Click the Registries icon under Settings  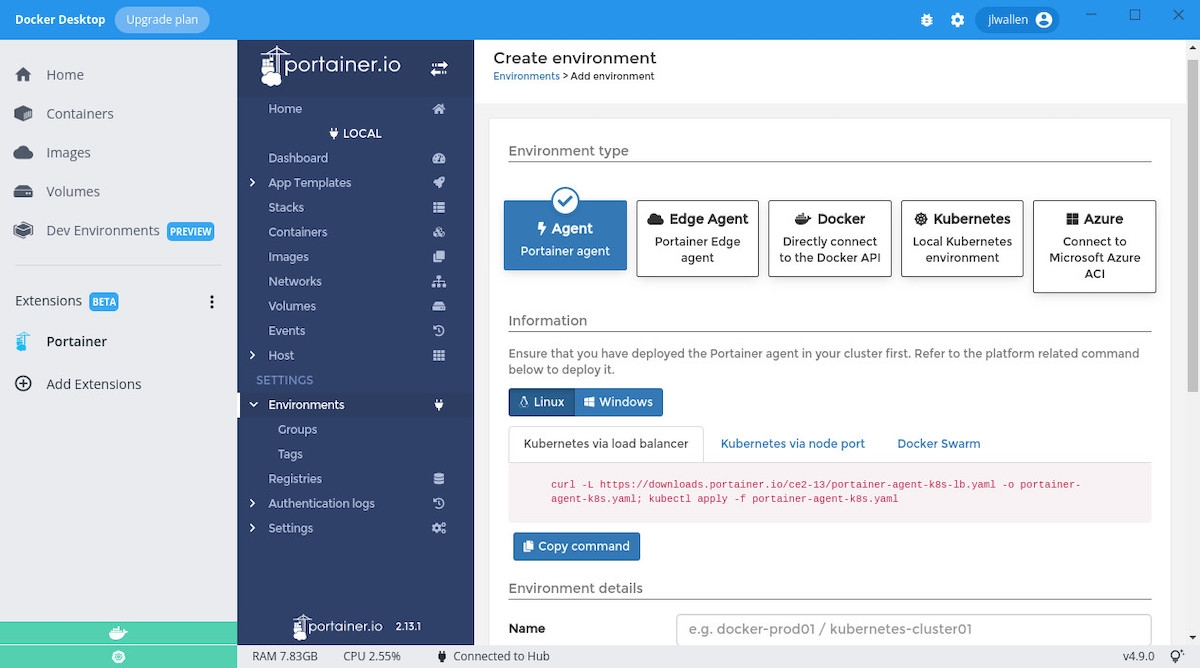(x=438, y=478)
